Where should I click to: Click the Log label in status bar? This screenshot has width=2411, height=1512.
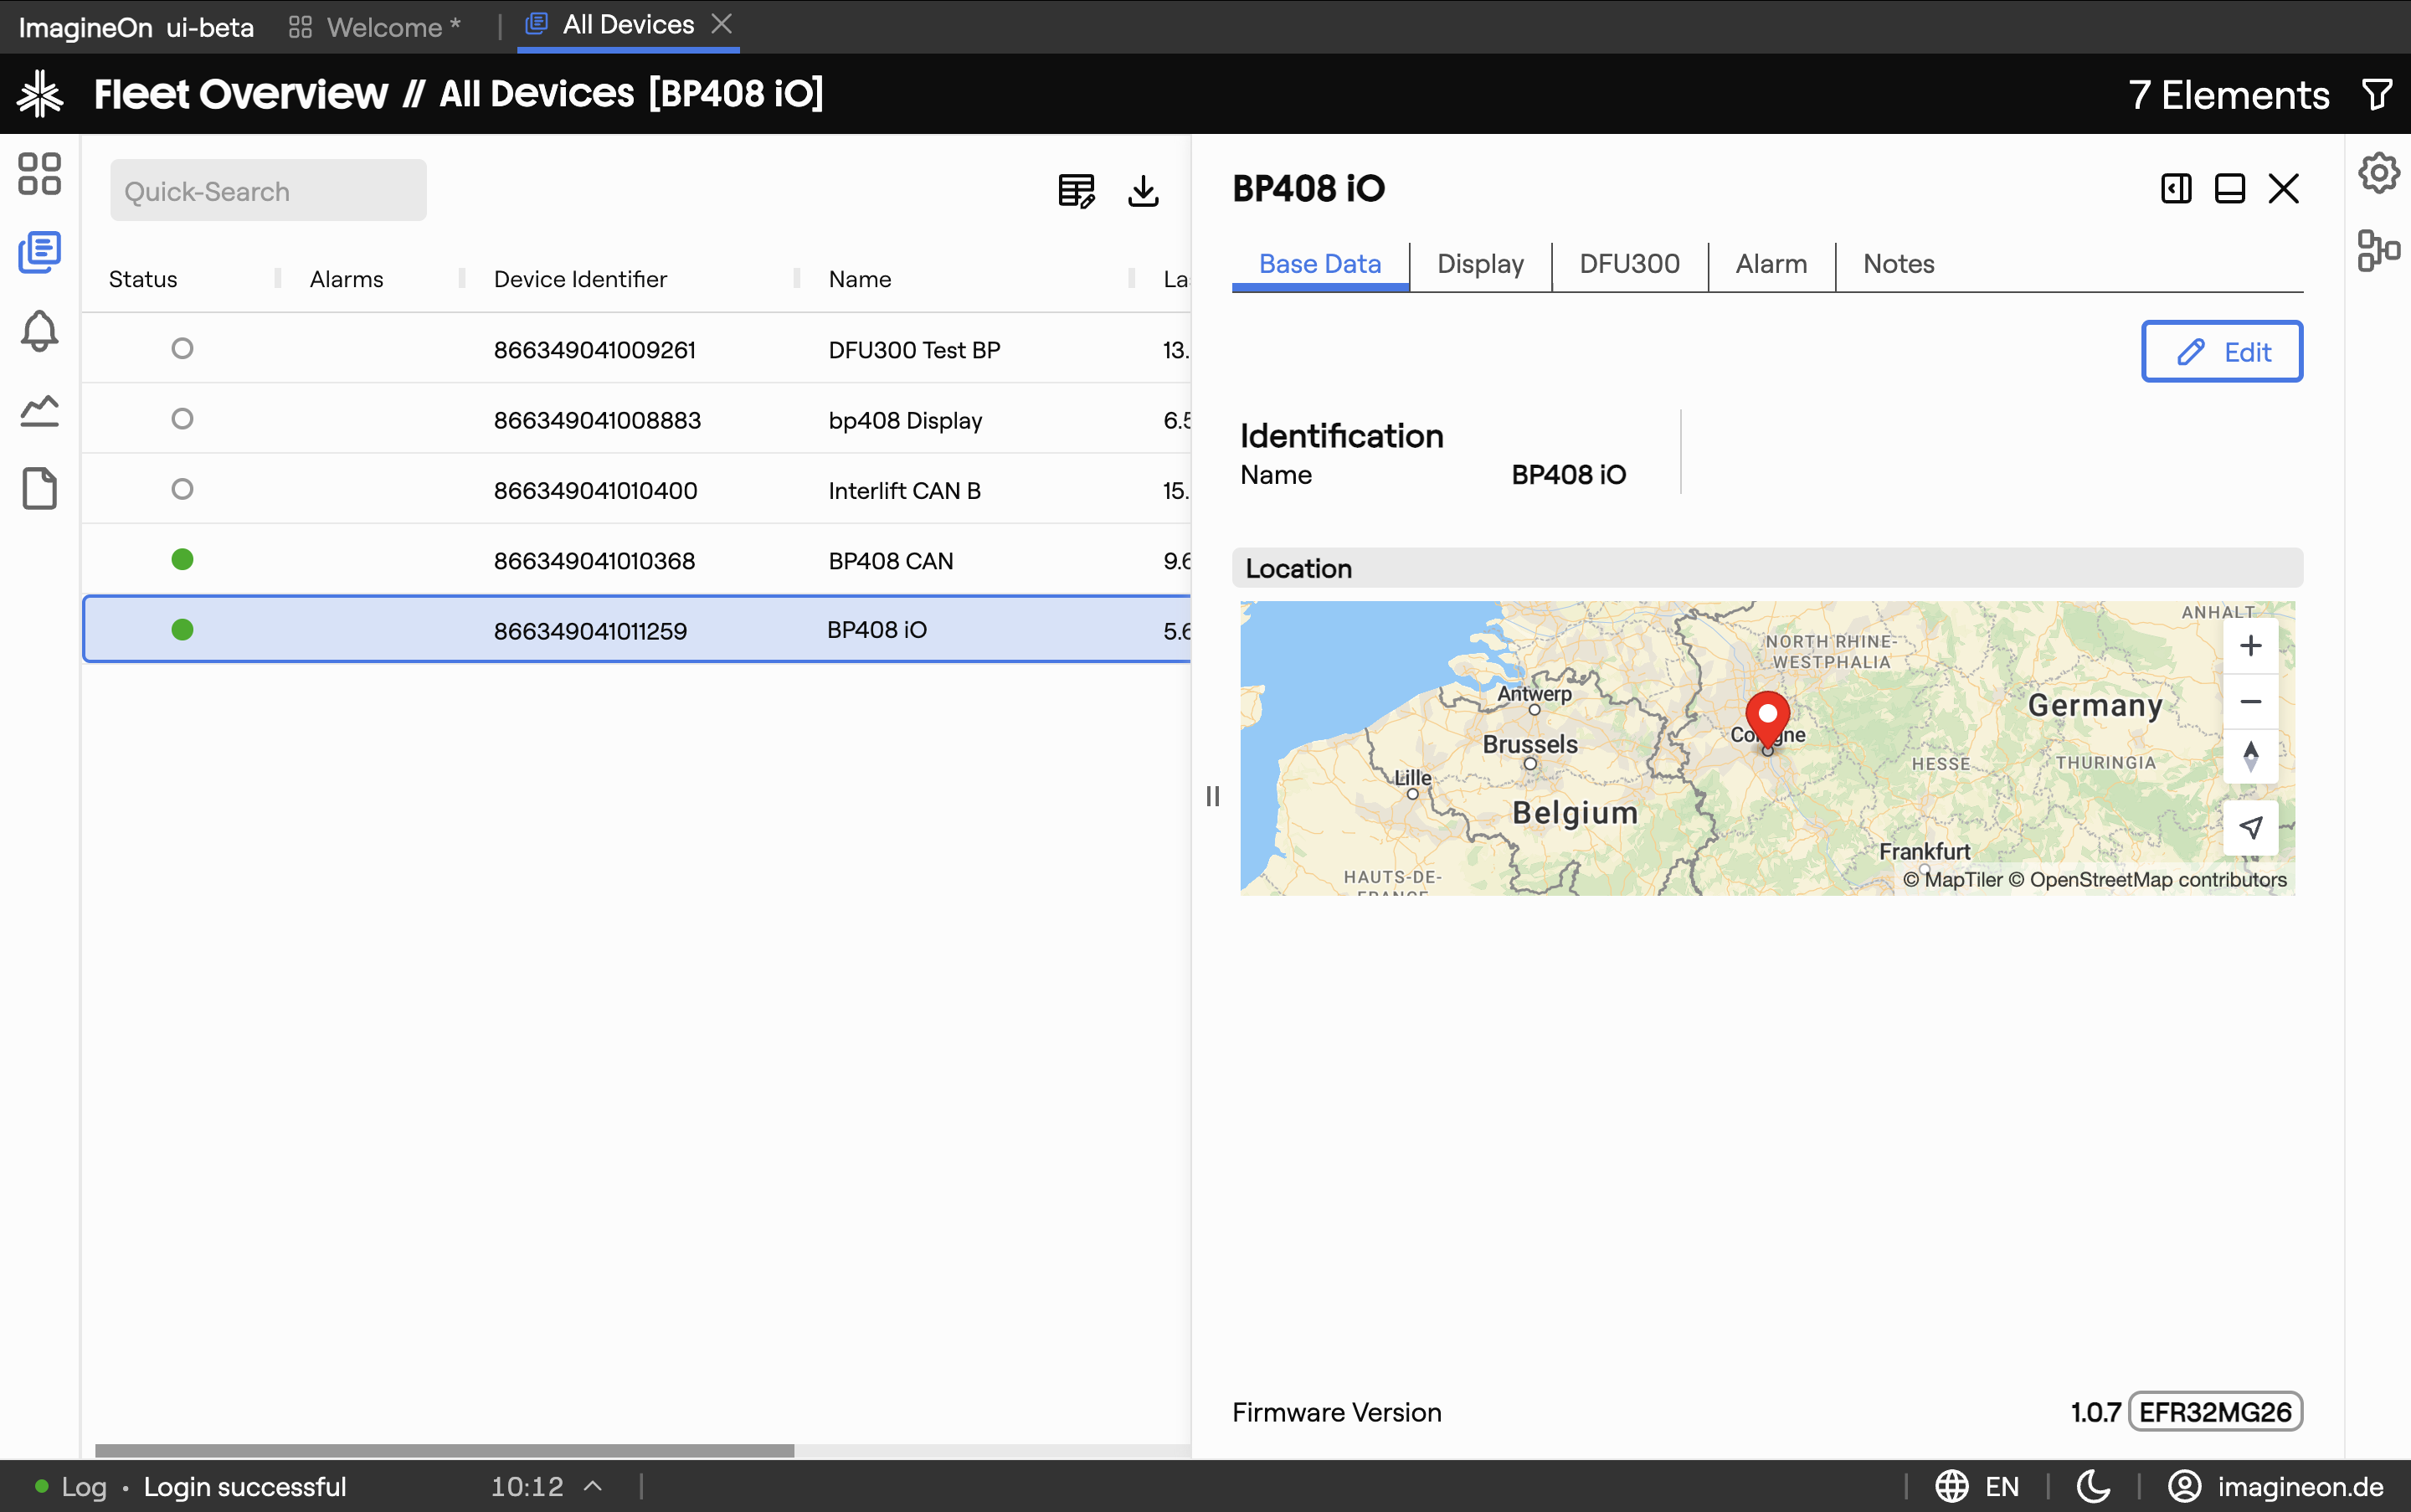[x=84, y=1487]
